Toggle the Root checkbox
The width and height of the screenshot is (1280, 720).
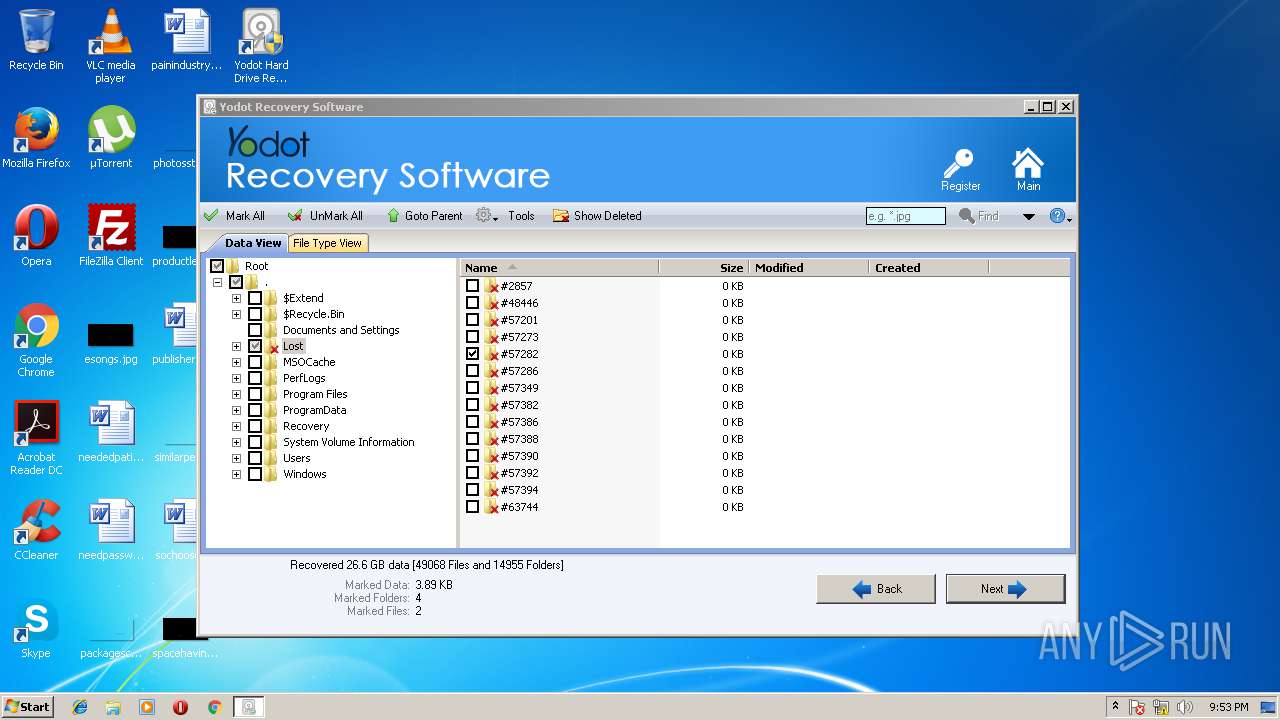coord(217,266)
